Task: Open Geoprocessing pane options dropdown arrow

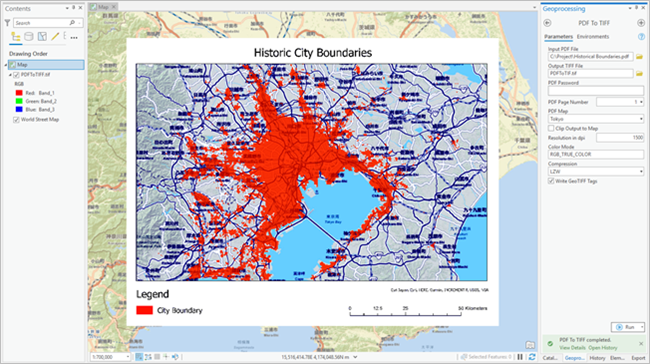Action: 630,8
